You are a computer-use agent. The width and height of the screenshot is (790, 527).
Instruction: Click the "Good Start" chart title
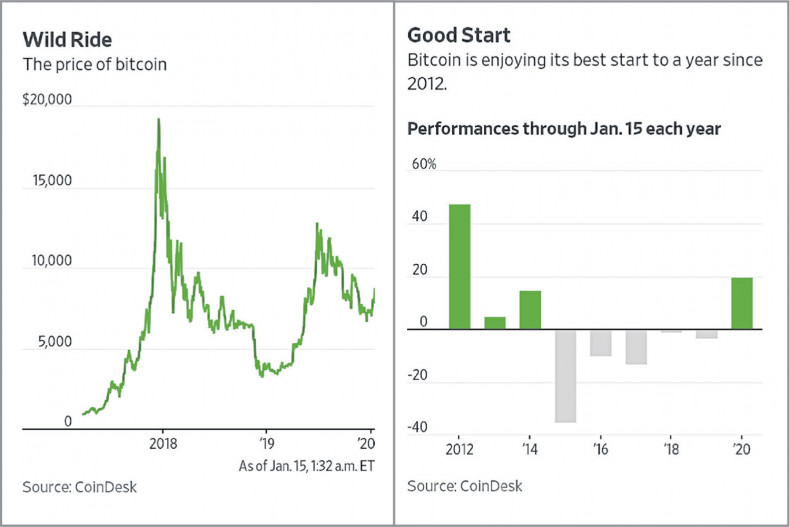(x=459, y=36)
